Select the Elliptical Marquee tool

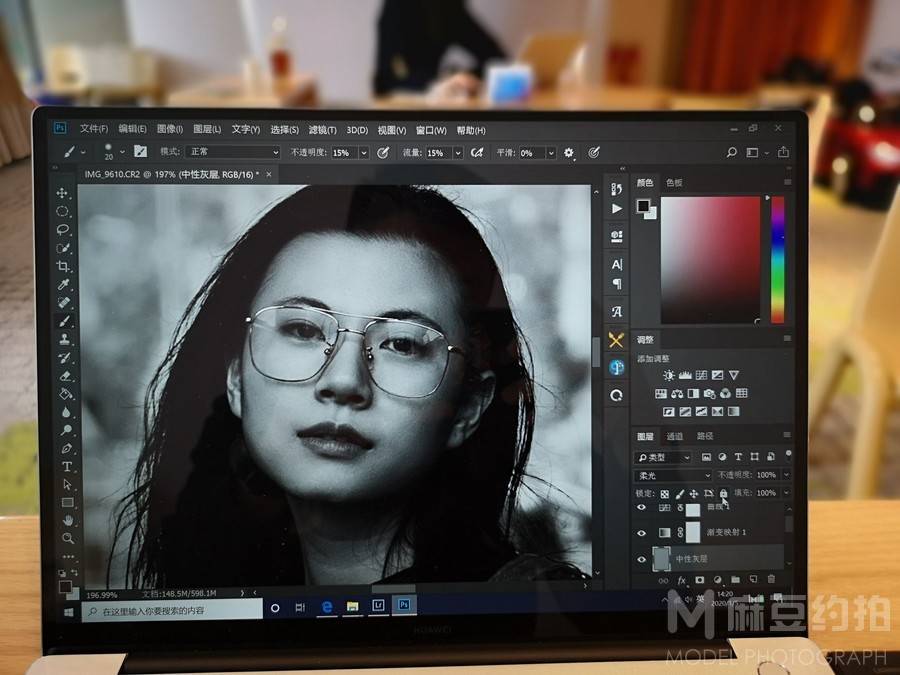[x=63, y=211]
